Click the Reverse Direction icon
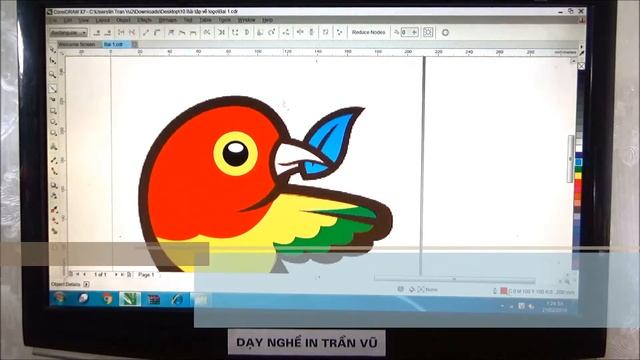Viewport: 640px width, 360px height. (x=207, y=32)
